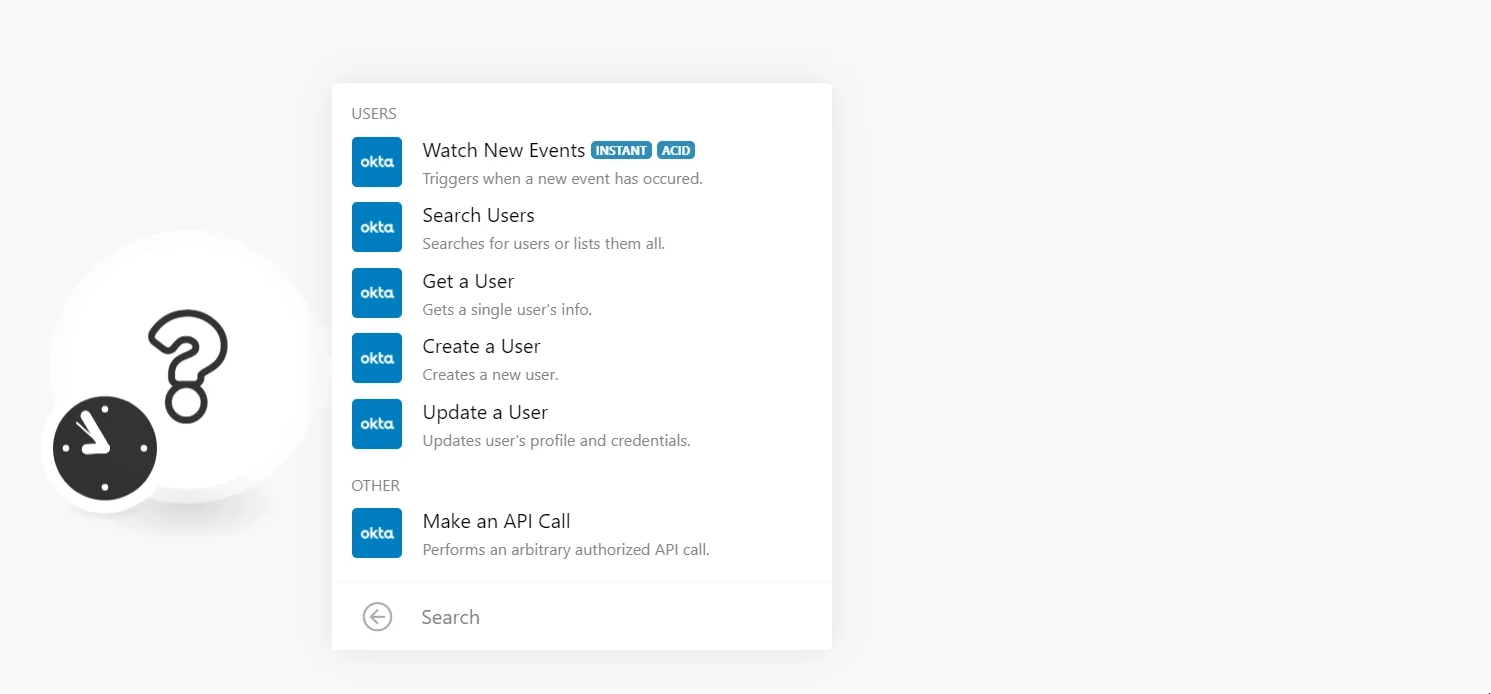Click the OTHER section header

pos(375,486)
